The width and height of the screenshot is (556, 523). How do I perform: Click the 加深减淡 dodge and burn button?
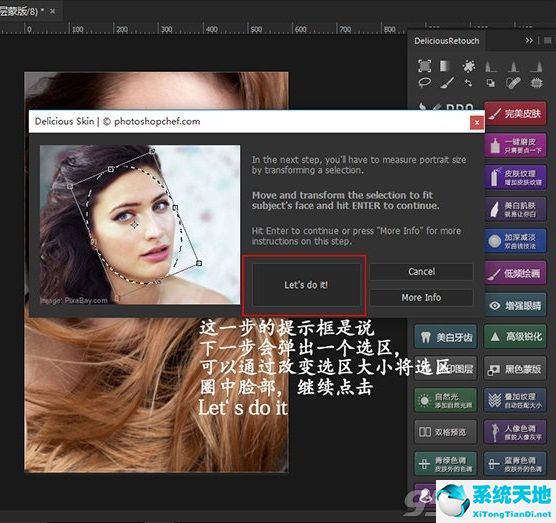tap(515, 241)
